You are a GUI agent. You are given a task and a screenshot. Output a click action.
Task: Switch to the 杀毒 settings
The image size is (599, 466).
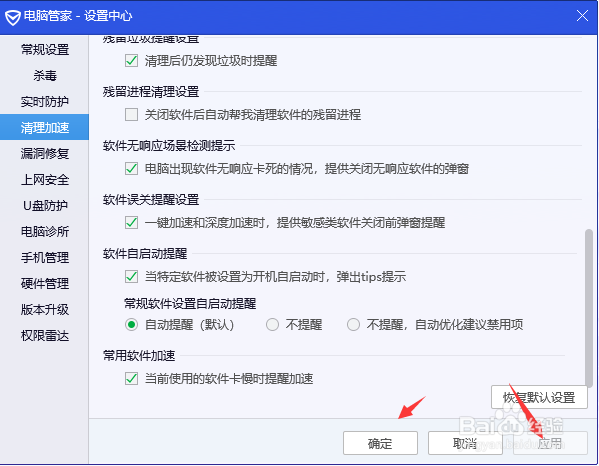coord(45,76)
